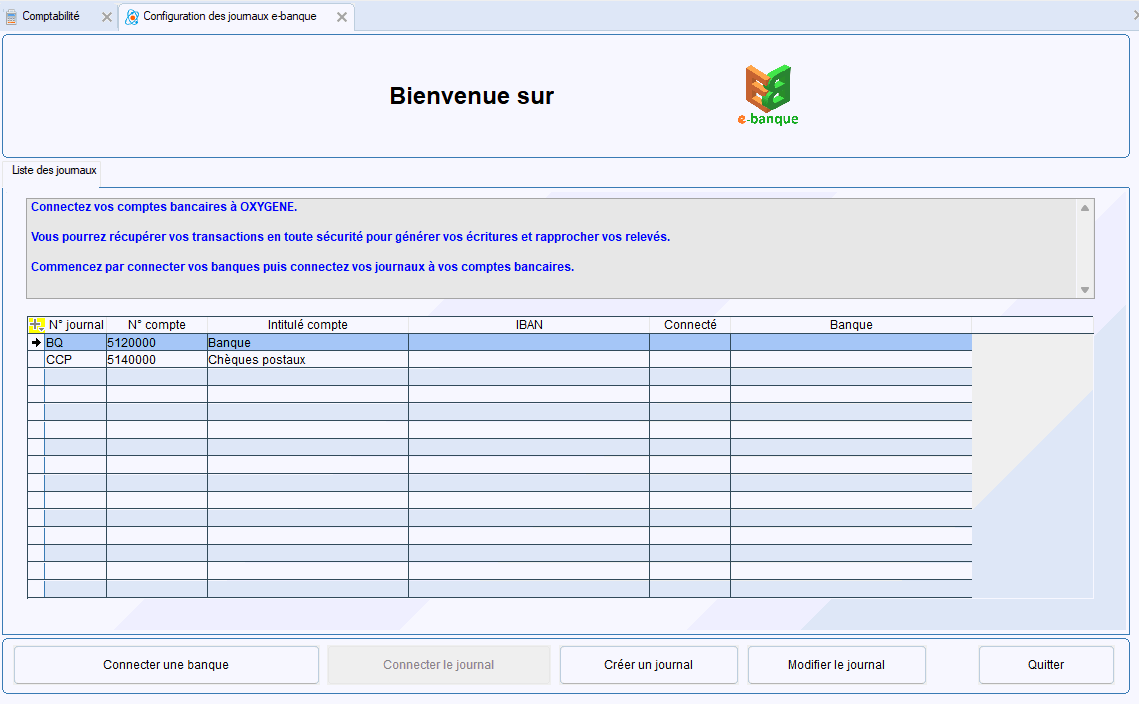This screenshot has width=1139, height=704.
Task: Click the IBAN column header
Action: pos(529,325)
